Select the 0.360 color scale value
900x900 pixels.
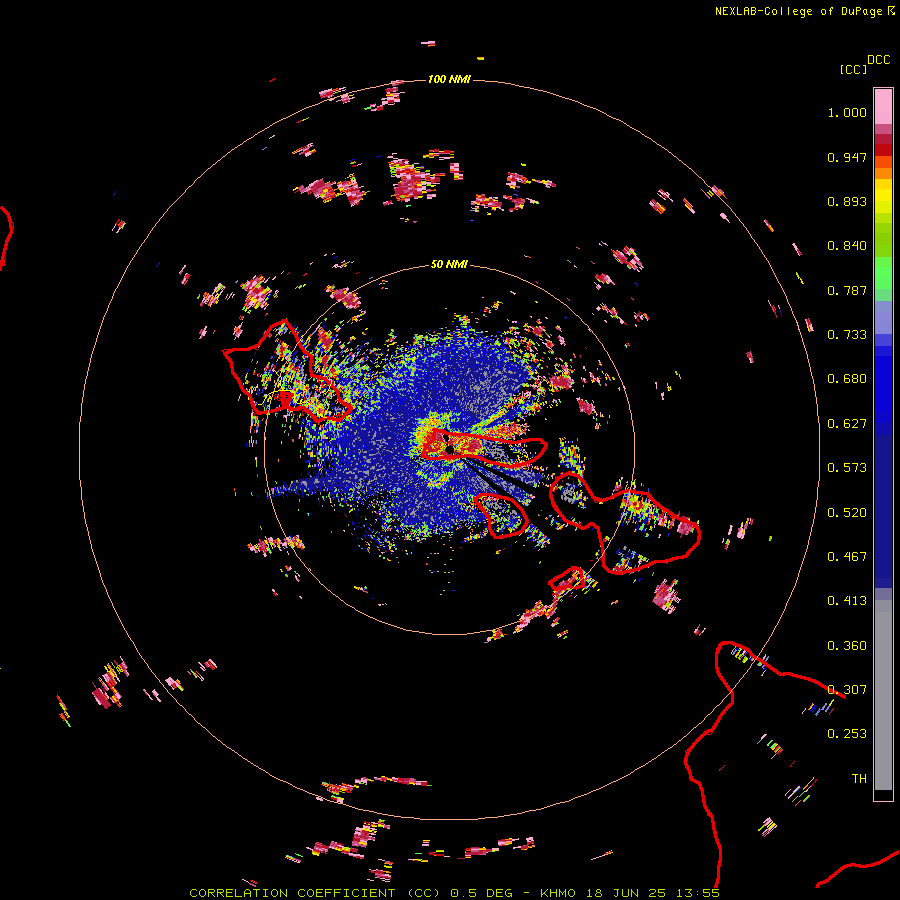coord(847,646)
